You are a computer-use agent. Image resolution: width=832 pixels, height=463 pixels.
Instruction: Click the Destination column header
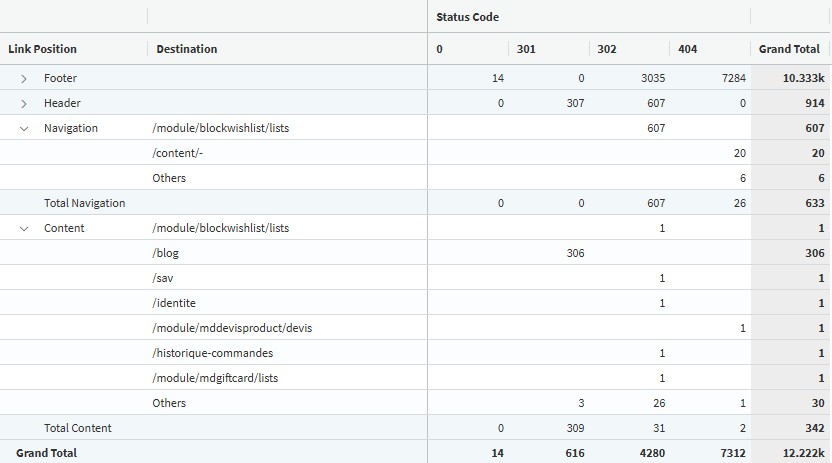[x=187, y=49]
